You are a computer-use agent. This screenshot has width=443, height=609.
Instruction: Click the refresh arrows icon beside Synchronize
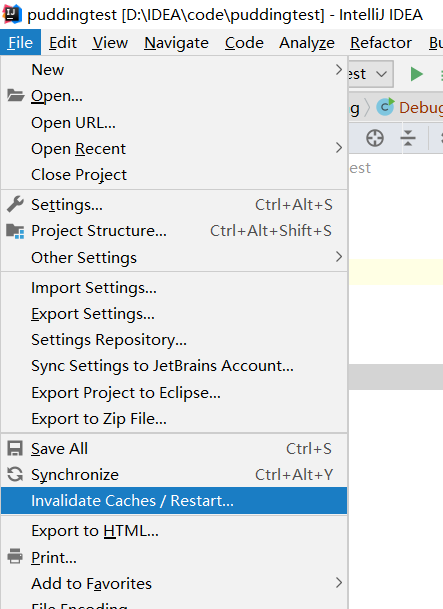15,474
